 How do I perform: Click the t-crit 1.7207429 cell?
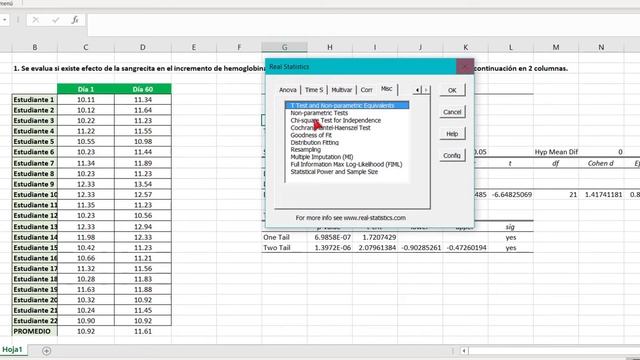375,237
